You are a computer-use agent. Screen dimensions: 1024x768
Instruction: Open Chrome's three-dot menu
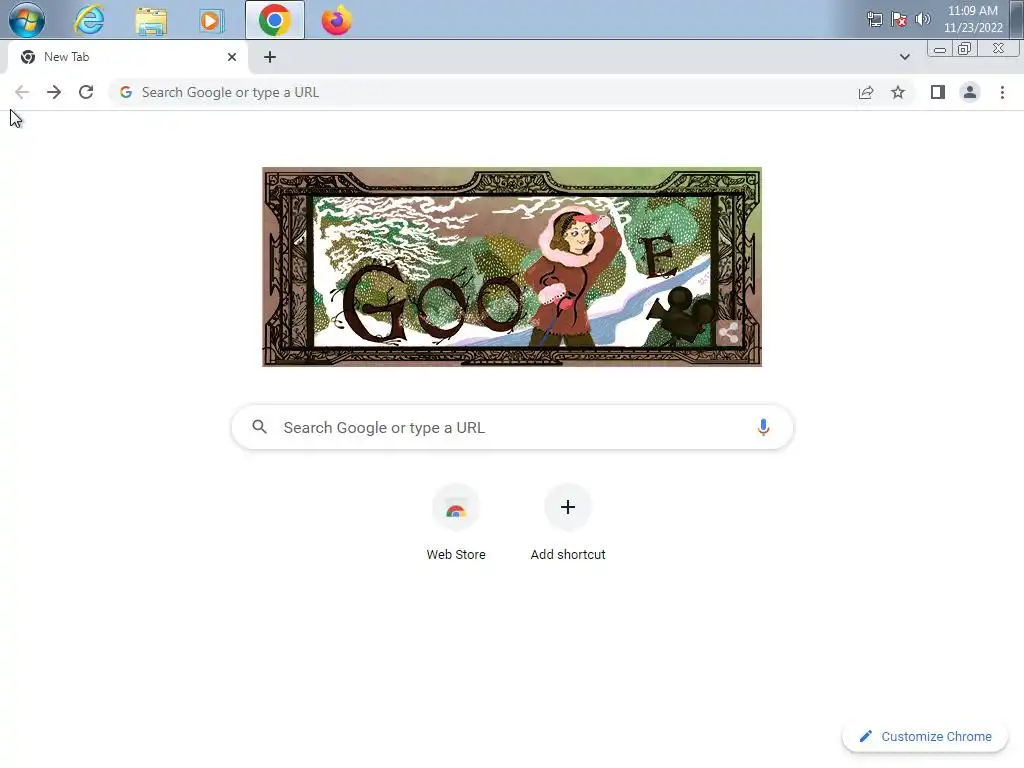tap(1002, 92)
